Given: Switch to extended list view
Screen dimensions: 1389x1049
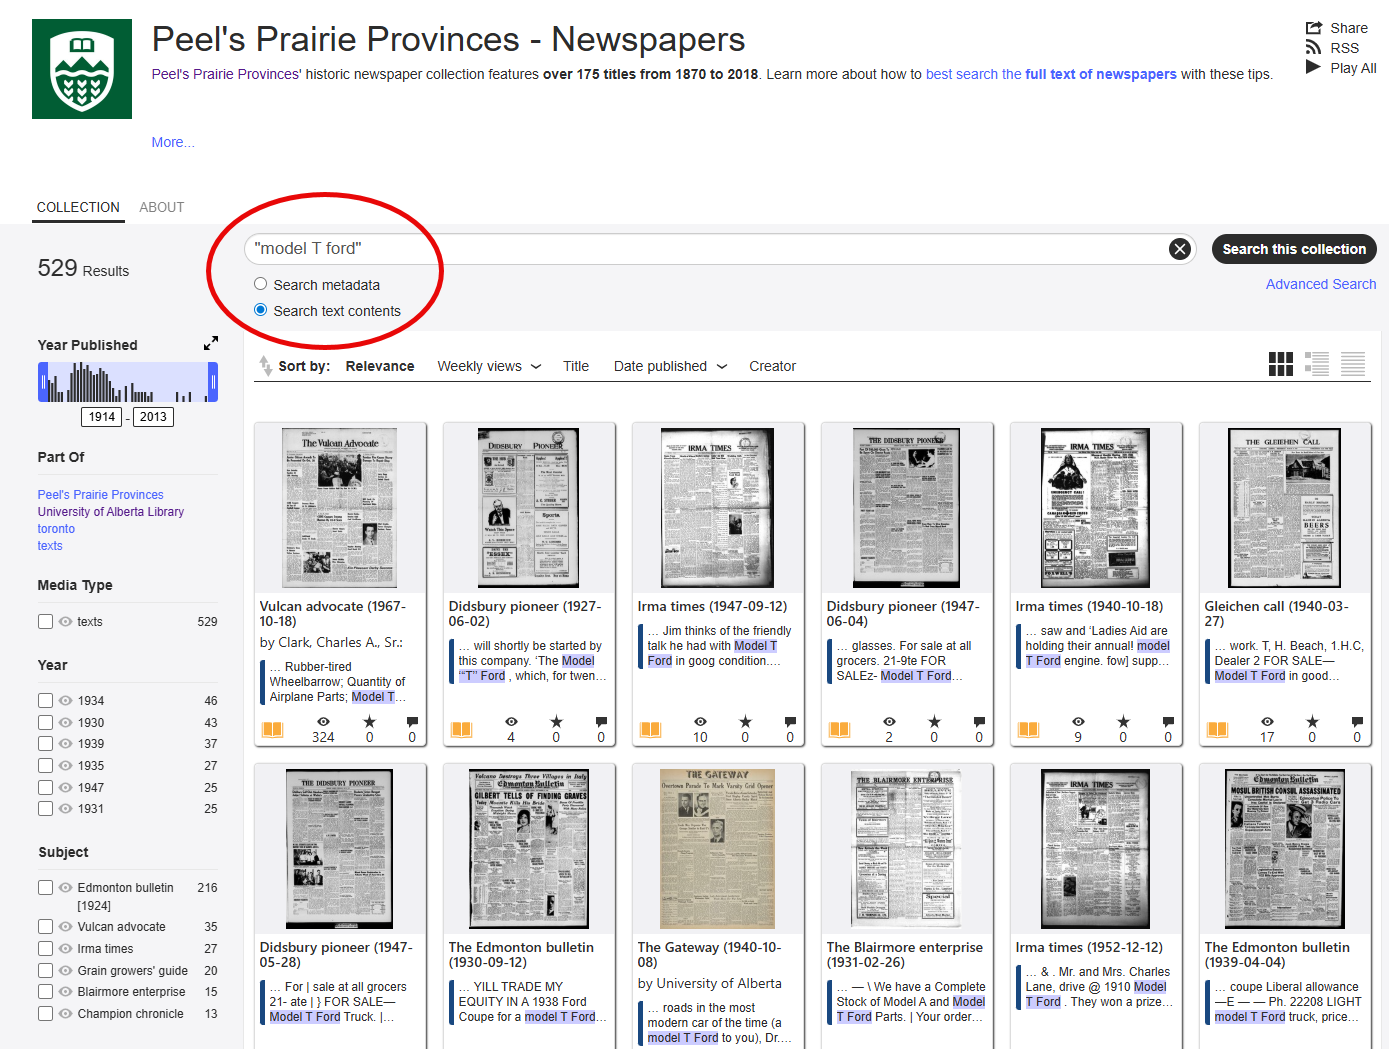Looking at the screenshot, I should 1317,364.
